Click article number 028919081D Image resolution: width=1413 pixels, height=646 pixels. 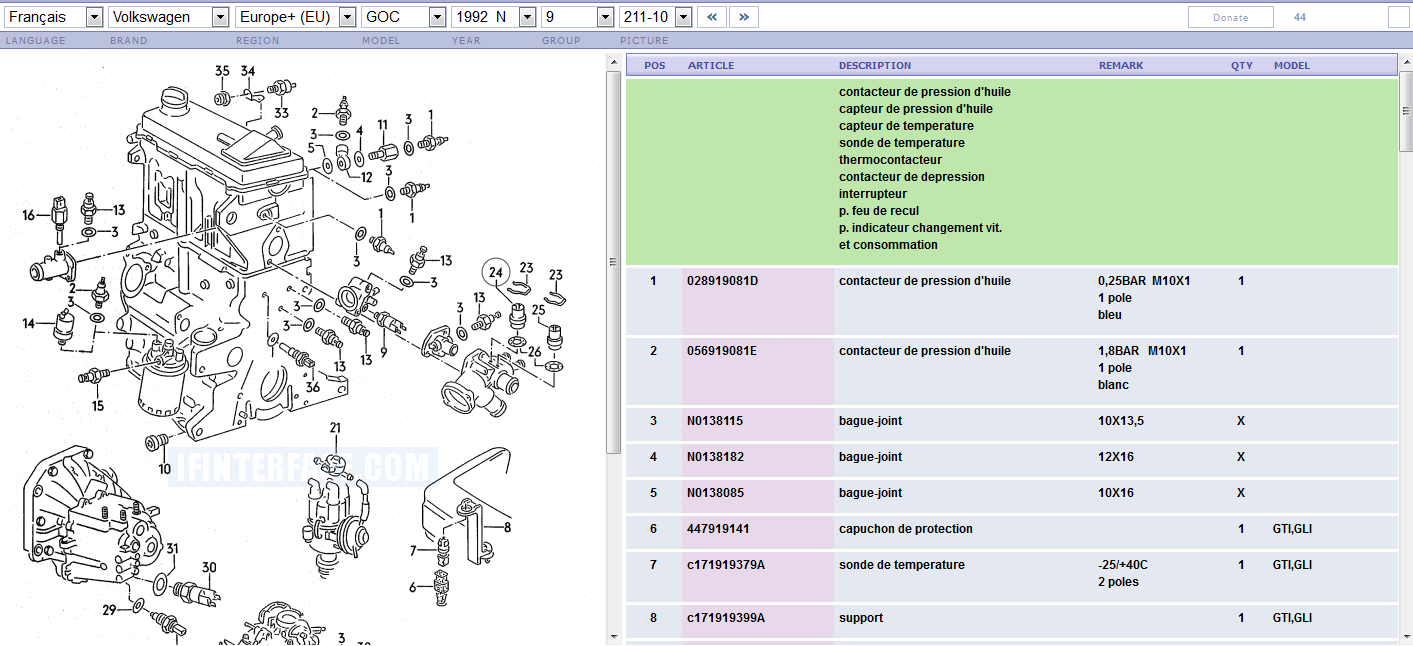pyautogui.click(x=723, y=281)
